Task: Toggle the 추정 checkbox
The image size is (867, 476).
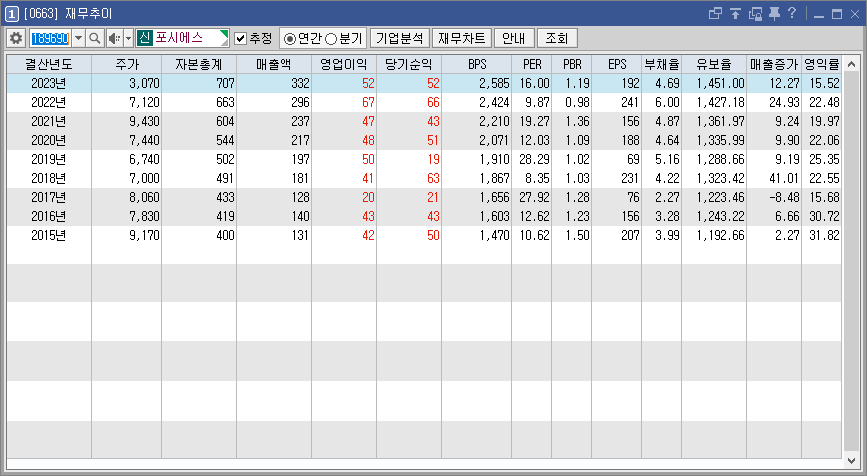Action: tap(241, 38)
